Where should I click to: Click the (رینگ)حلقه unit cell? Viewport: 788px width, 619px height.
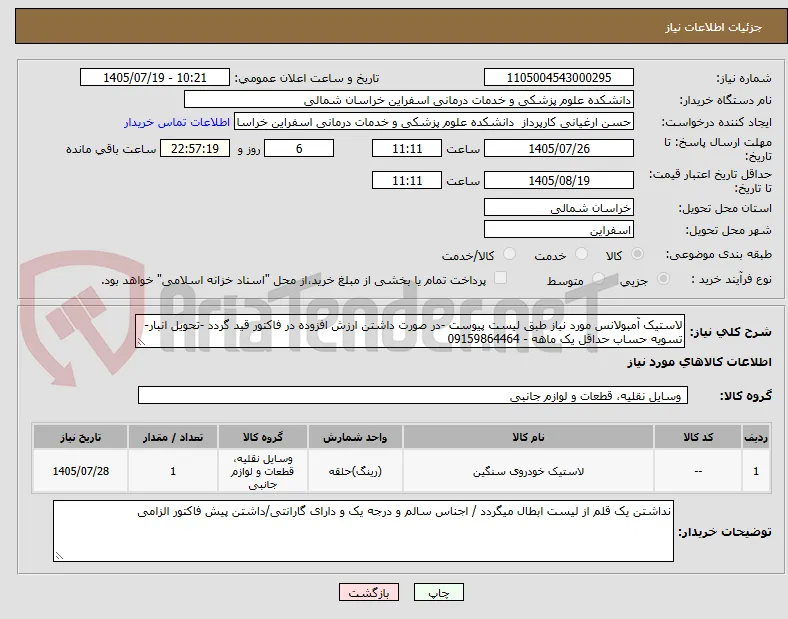click(x=355, y=471)
